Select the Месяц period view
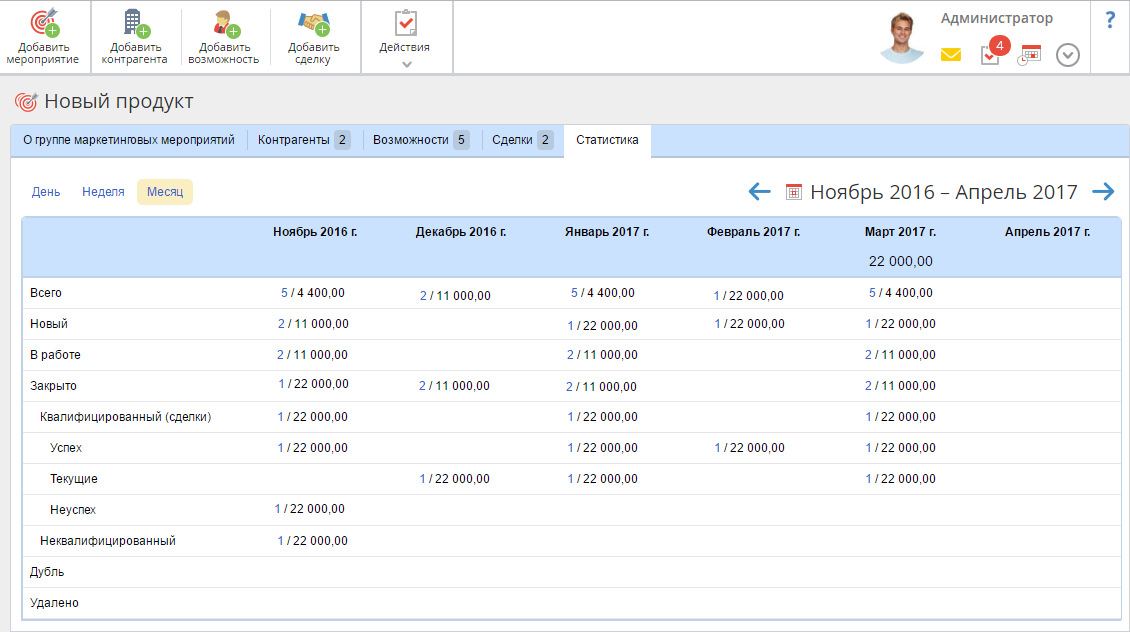The height and width of the screenshot is (632, 1130). click(x=164, y=192)
